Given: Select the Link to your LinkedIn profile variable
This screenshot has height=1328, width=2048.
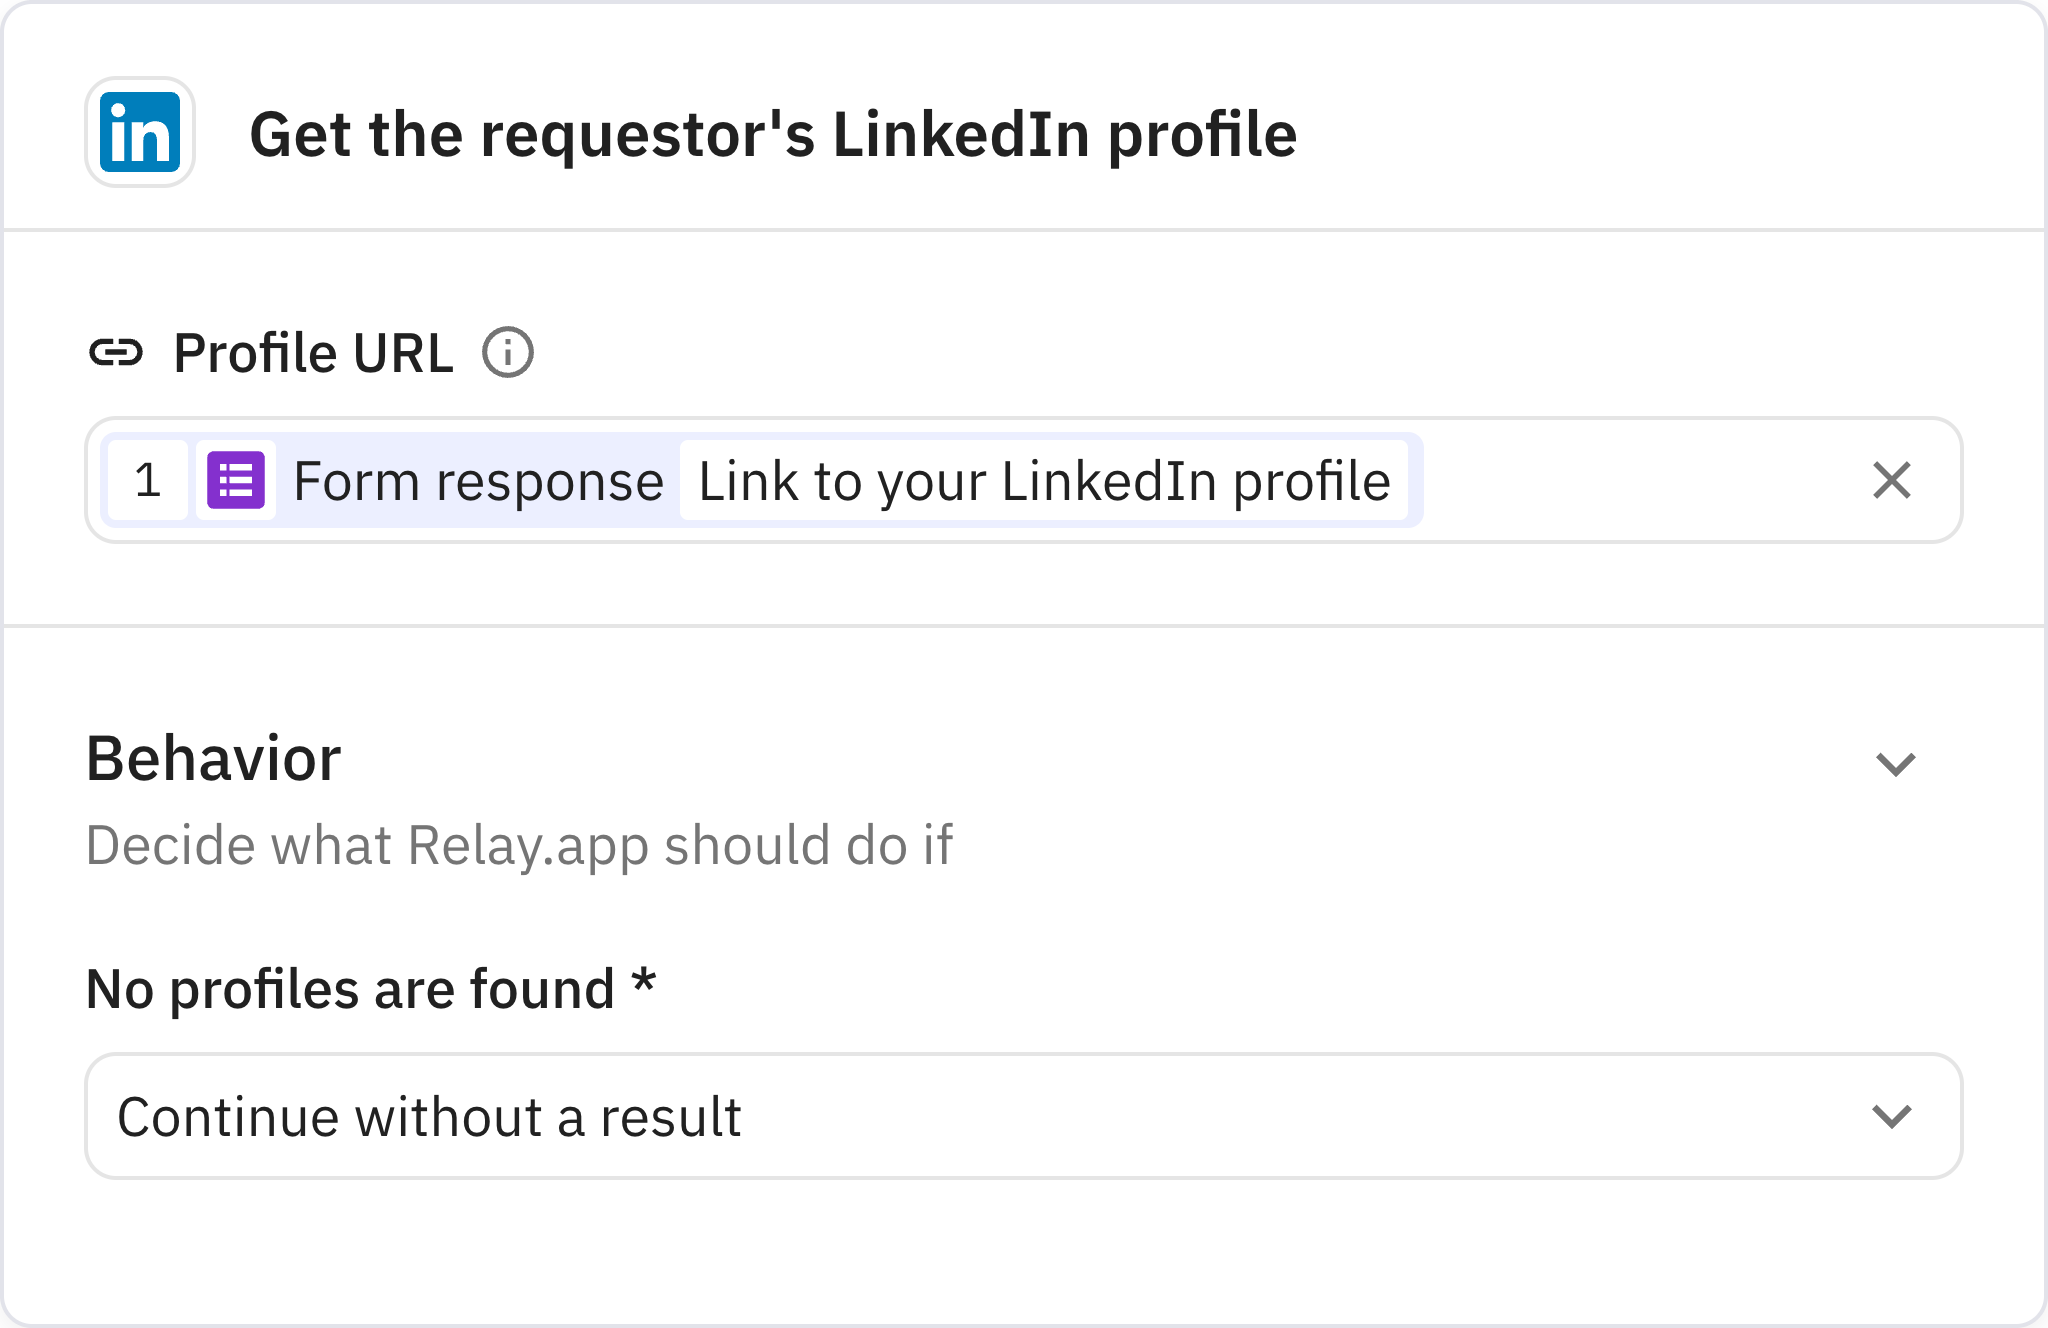Looking at the screenshot, I should tap(1044, 481).
